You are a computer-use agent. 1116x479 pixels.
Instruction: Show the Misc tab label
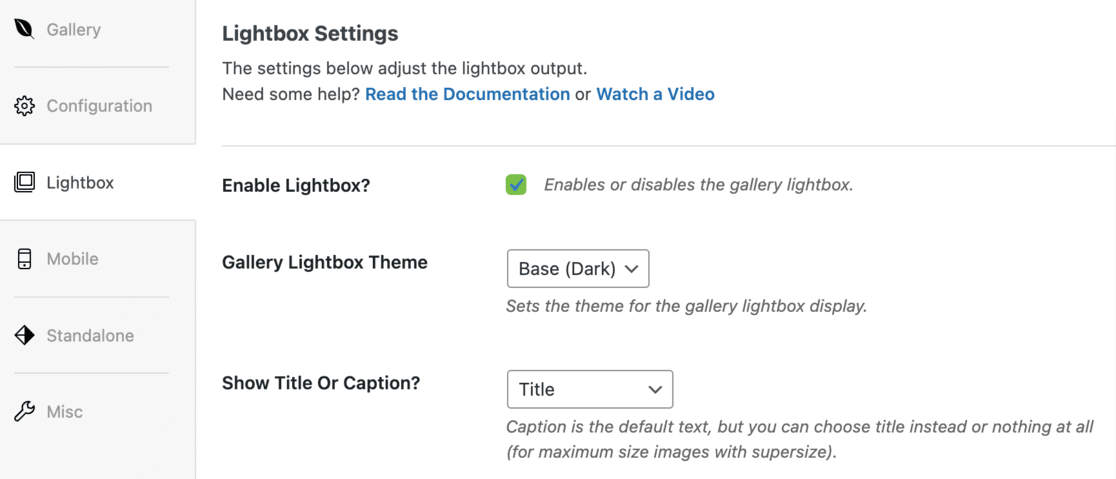coord(64,412)
